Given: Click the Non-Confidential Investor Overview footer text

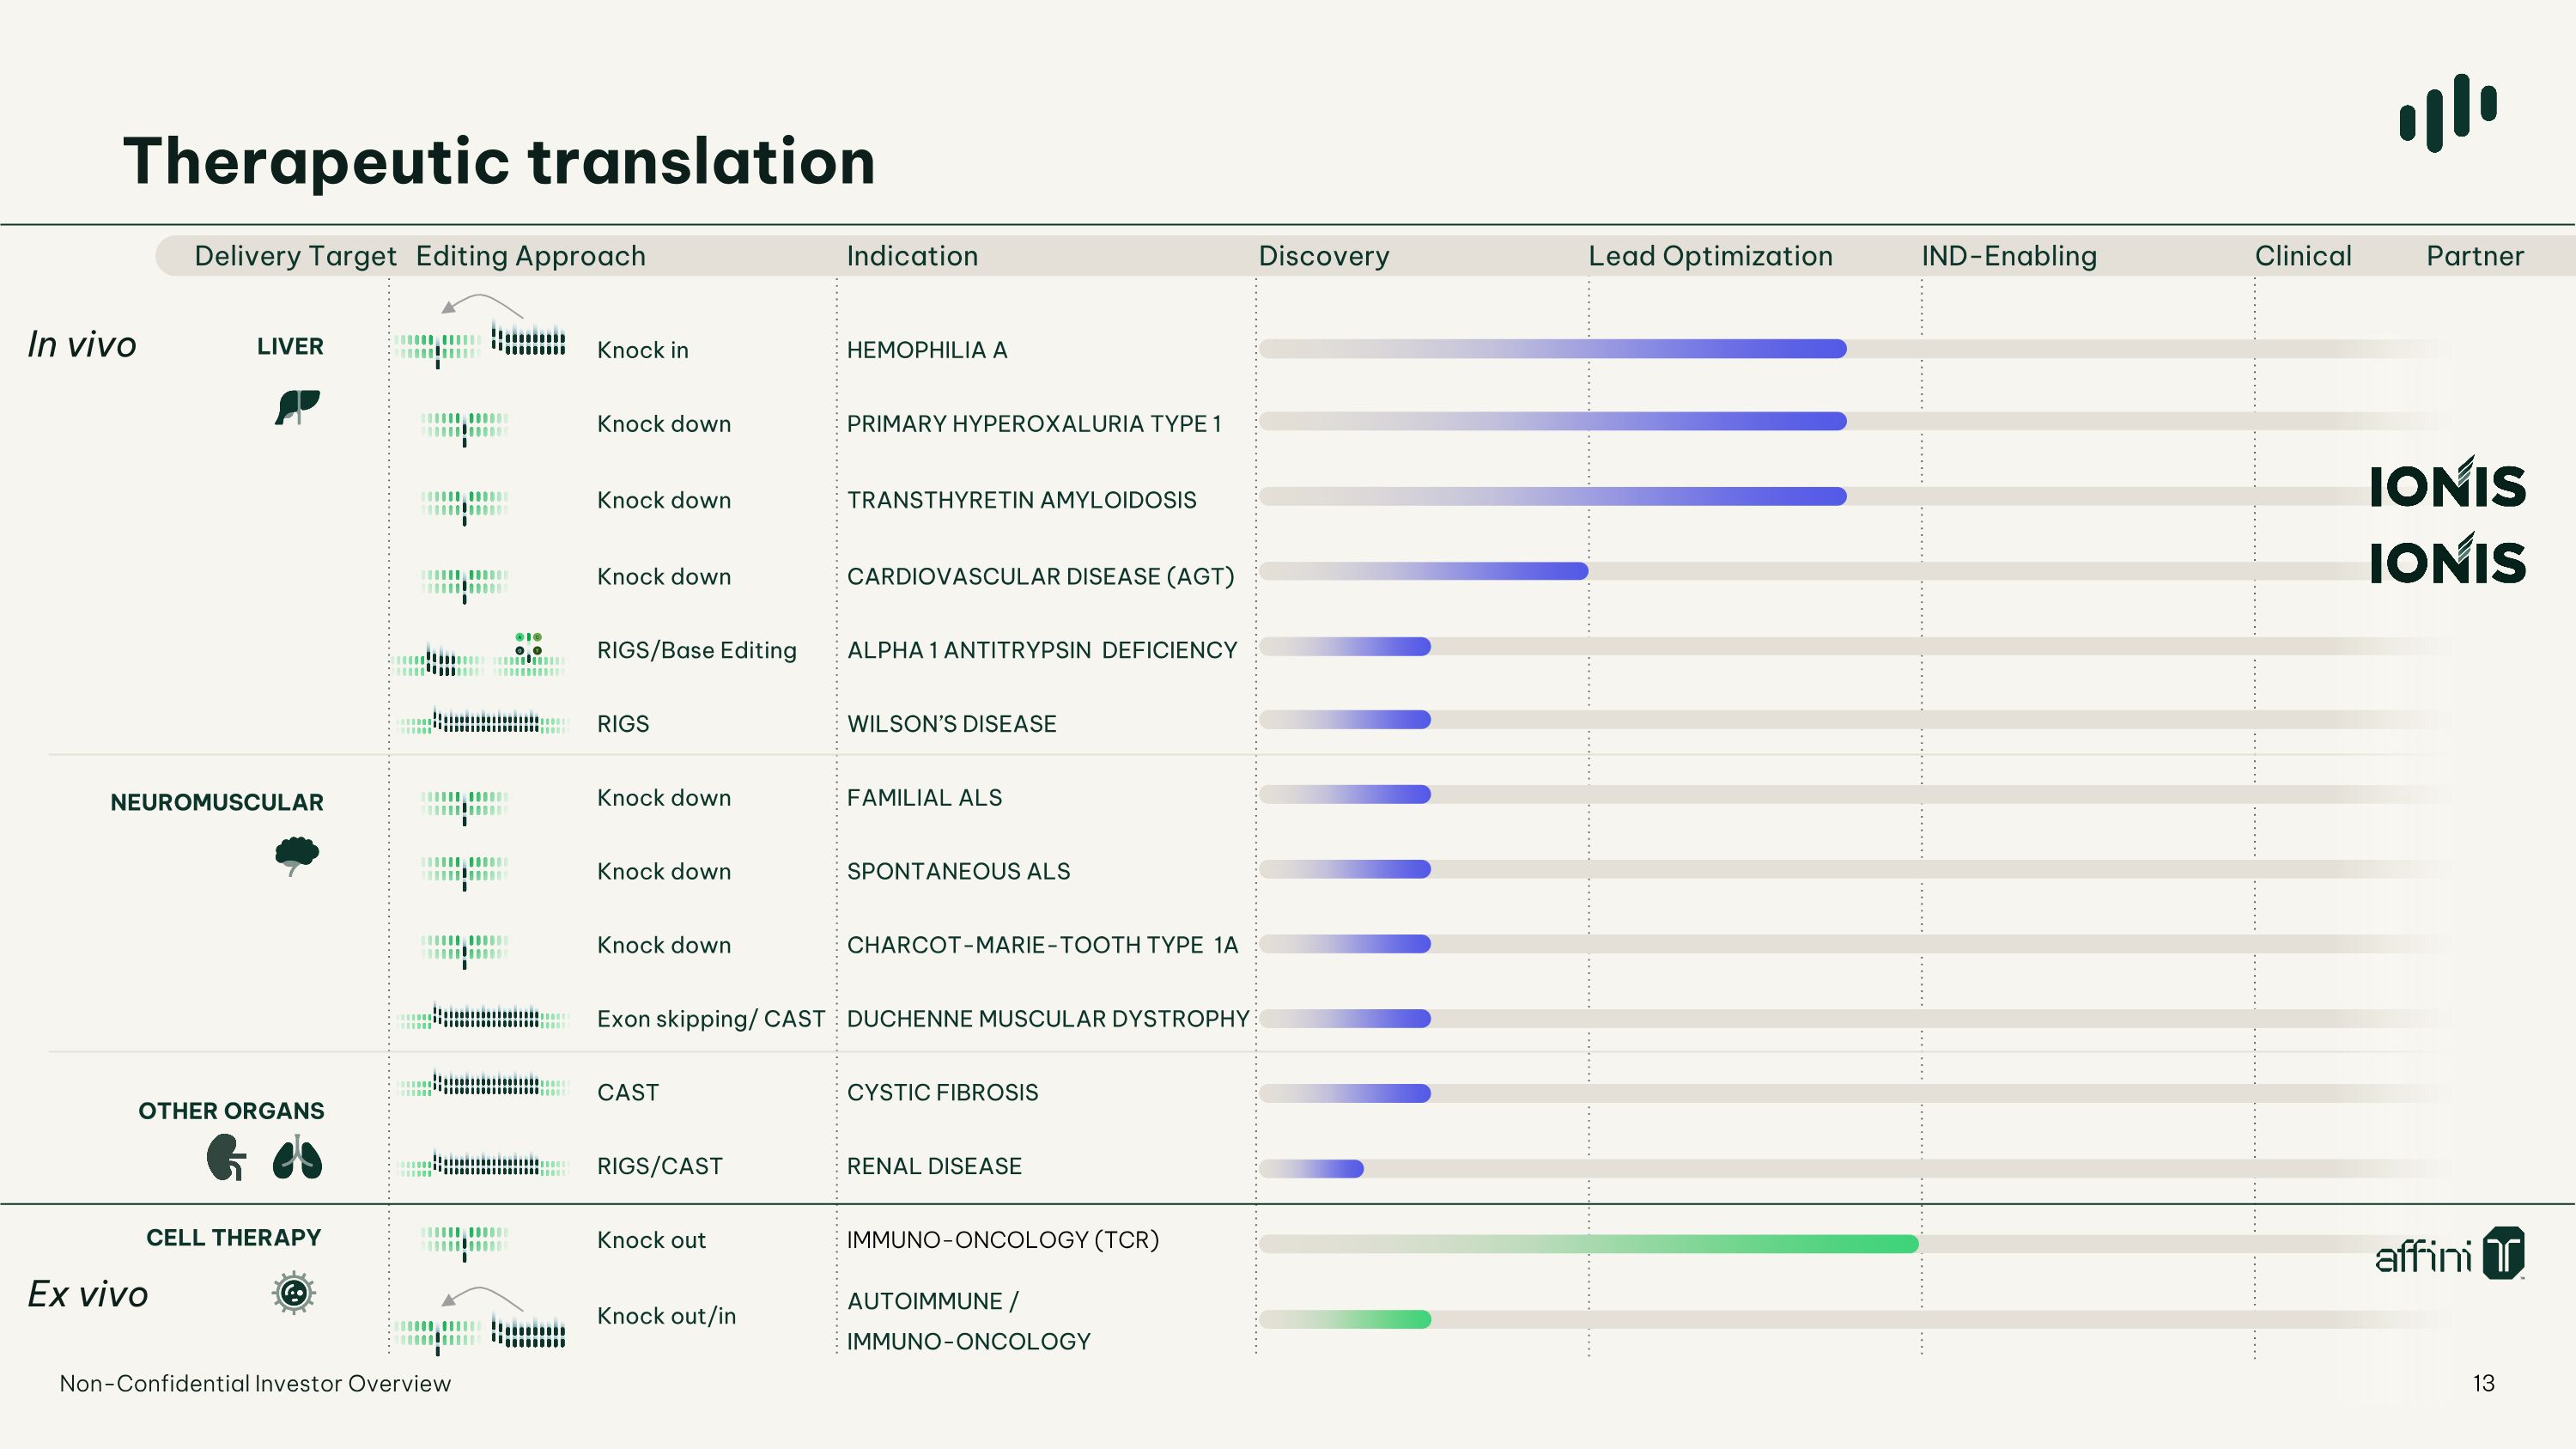Looking at the screenshot, I should coord(255,1383).
